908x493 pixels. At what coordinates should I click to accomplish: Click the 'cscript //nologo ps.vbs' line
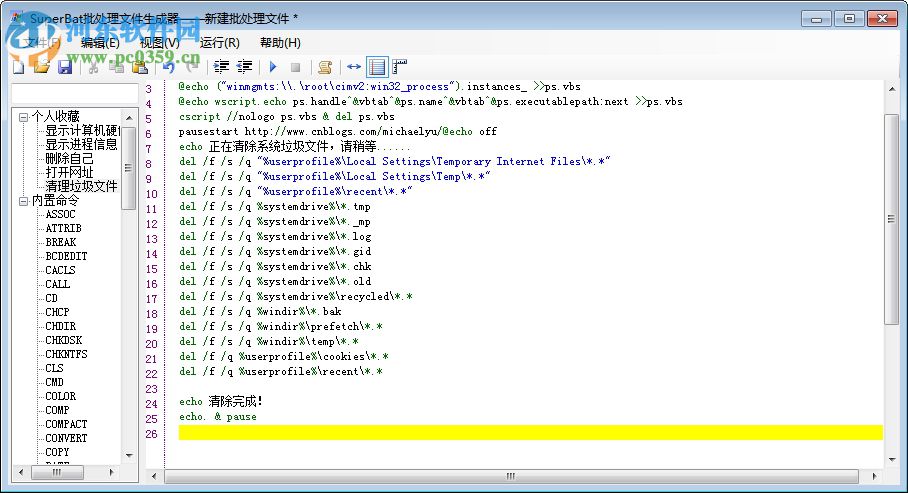287,116
